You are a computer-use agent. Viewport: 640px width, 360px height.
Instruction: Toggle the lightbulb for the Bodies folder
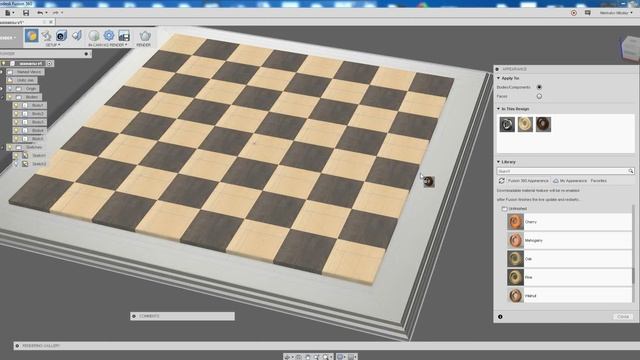coord(10,97)
